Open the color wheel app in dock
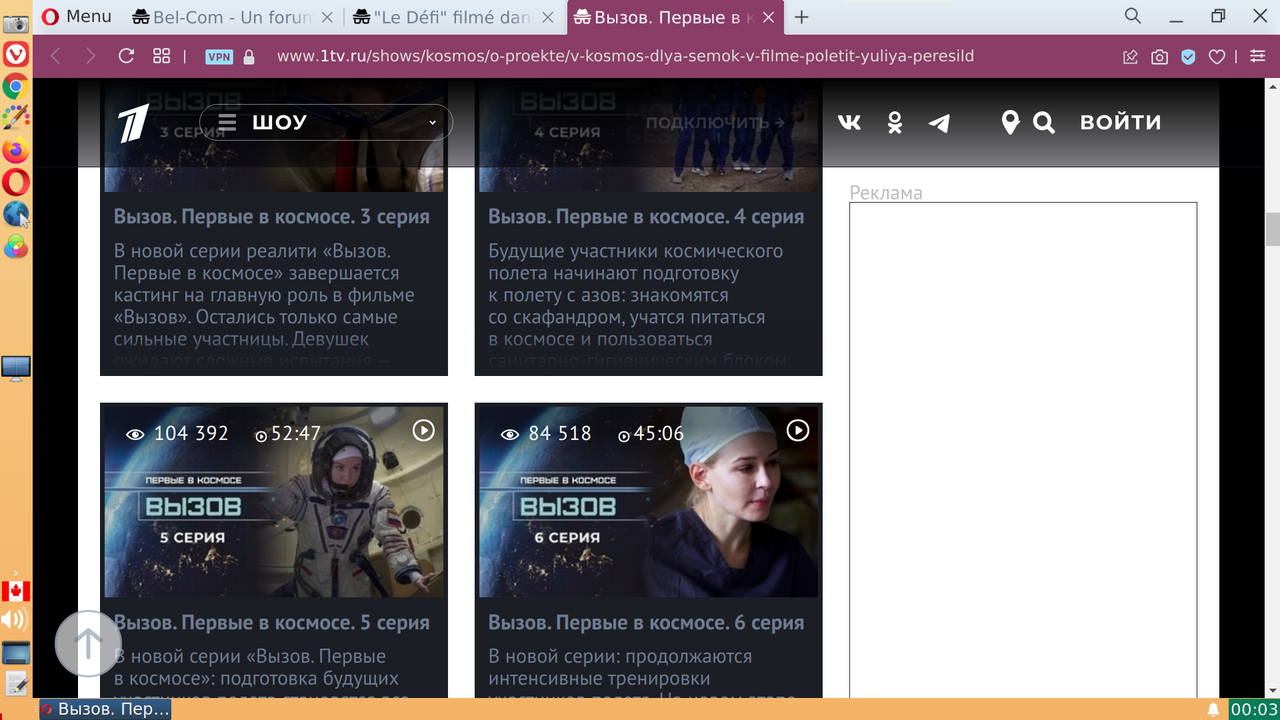1280x720 pixels. point(15,247)
